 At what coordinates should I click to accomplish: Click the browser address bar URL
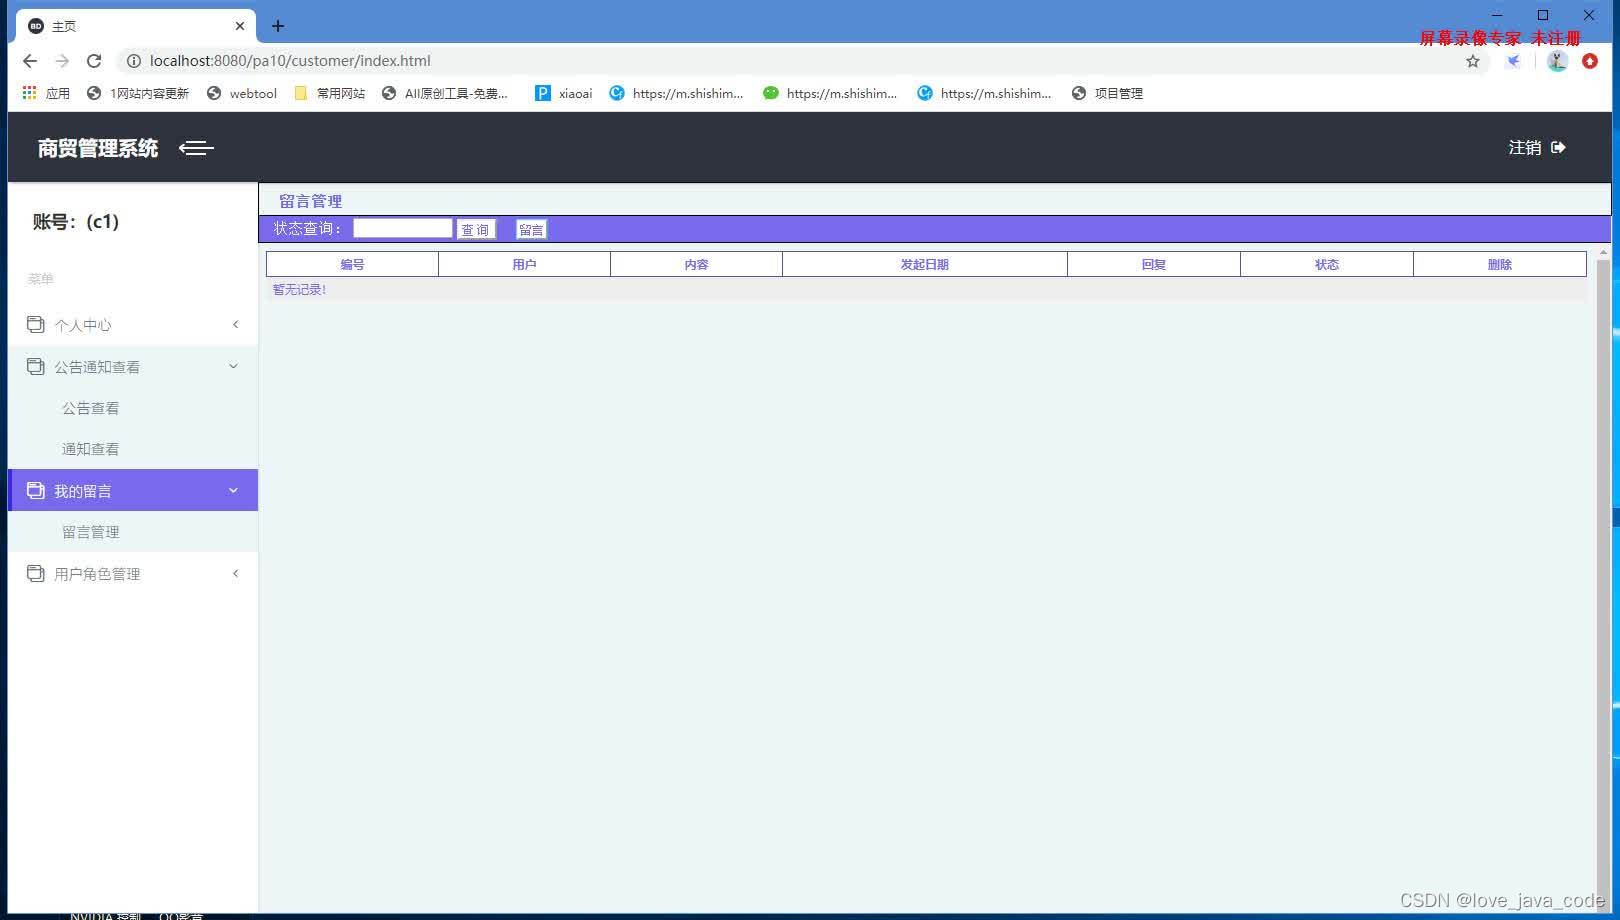[x=290, y=61]
